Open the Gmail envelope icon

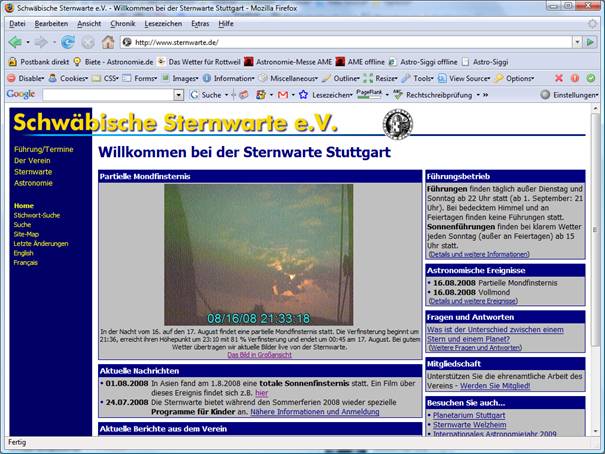coord(283,95)
